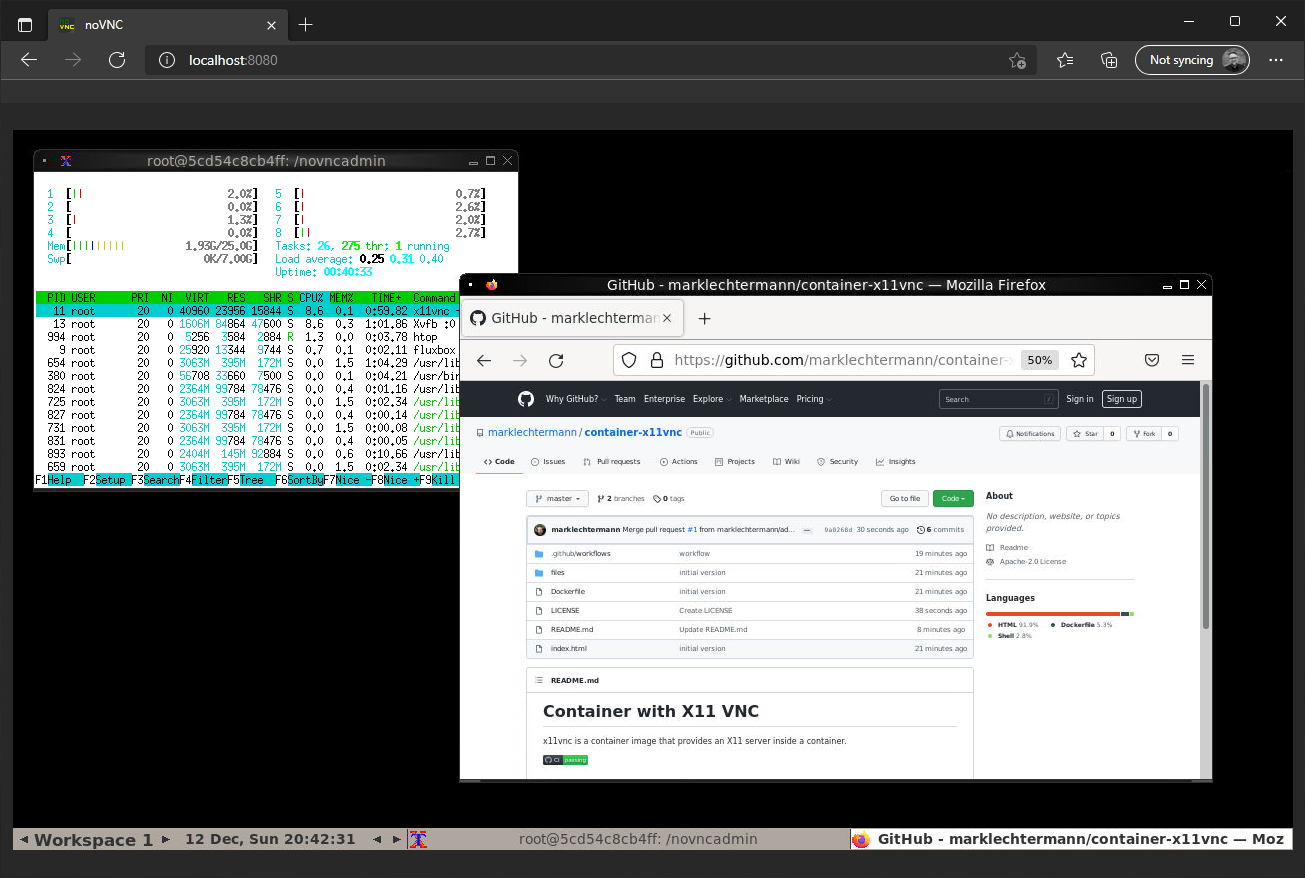Open the Projects tab
The image size is (1305, 878).
coord(735,462)
